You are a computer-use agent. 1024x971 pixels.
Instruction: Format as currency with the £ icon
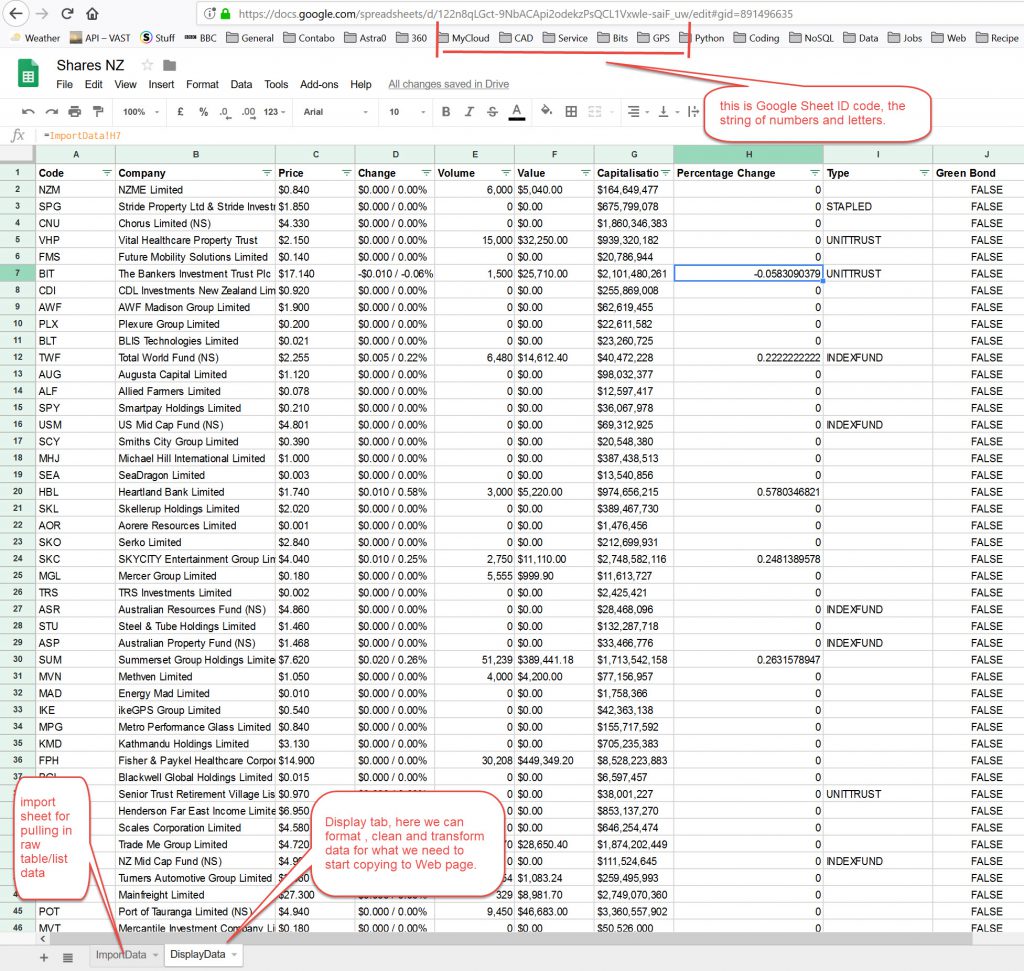coord(180,112)
